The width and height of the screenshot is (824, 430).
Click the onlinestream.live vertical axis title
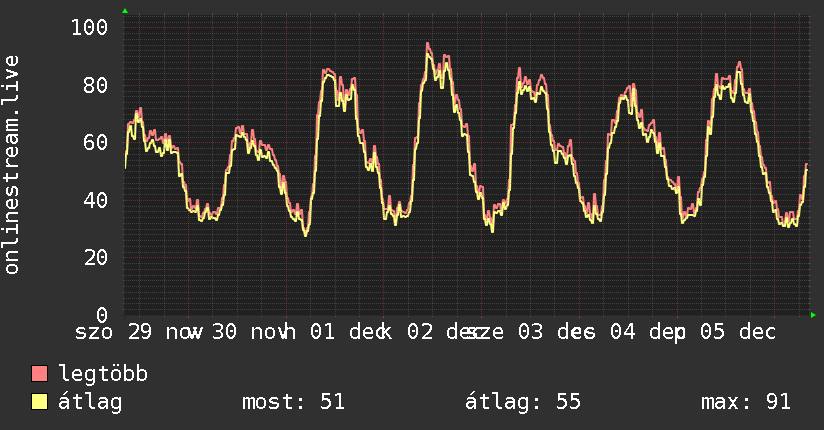coord(11,165)
